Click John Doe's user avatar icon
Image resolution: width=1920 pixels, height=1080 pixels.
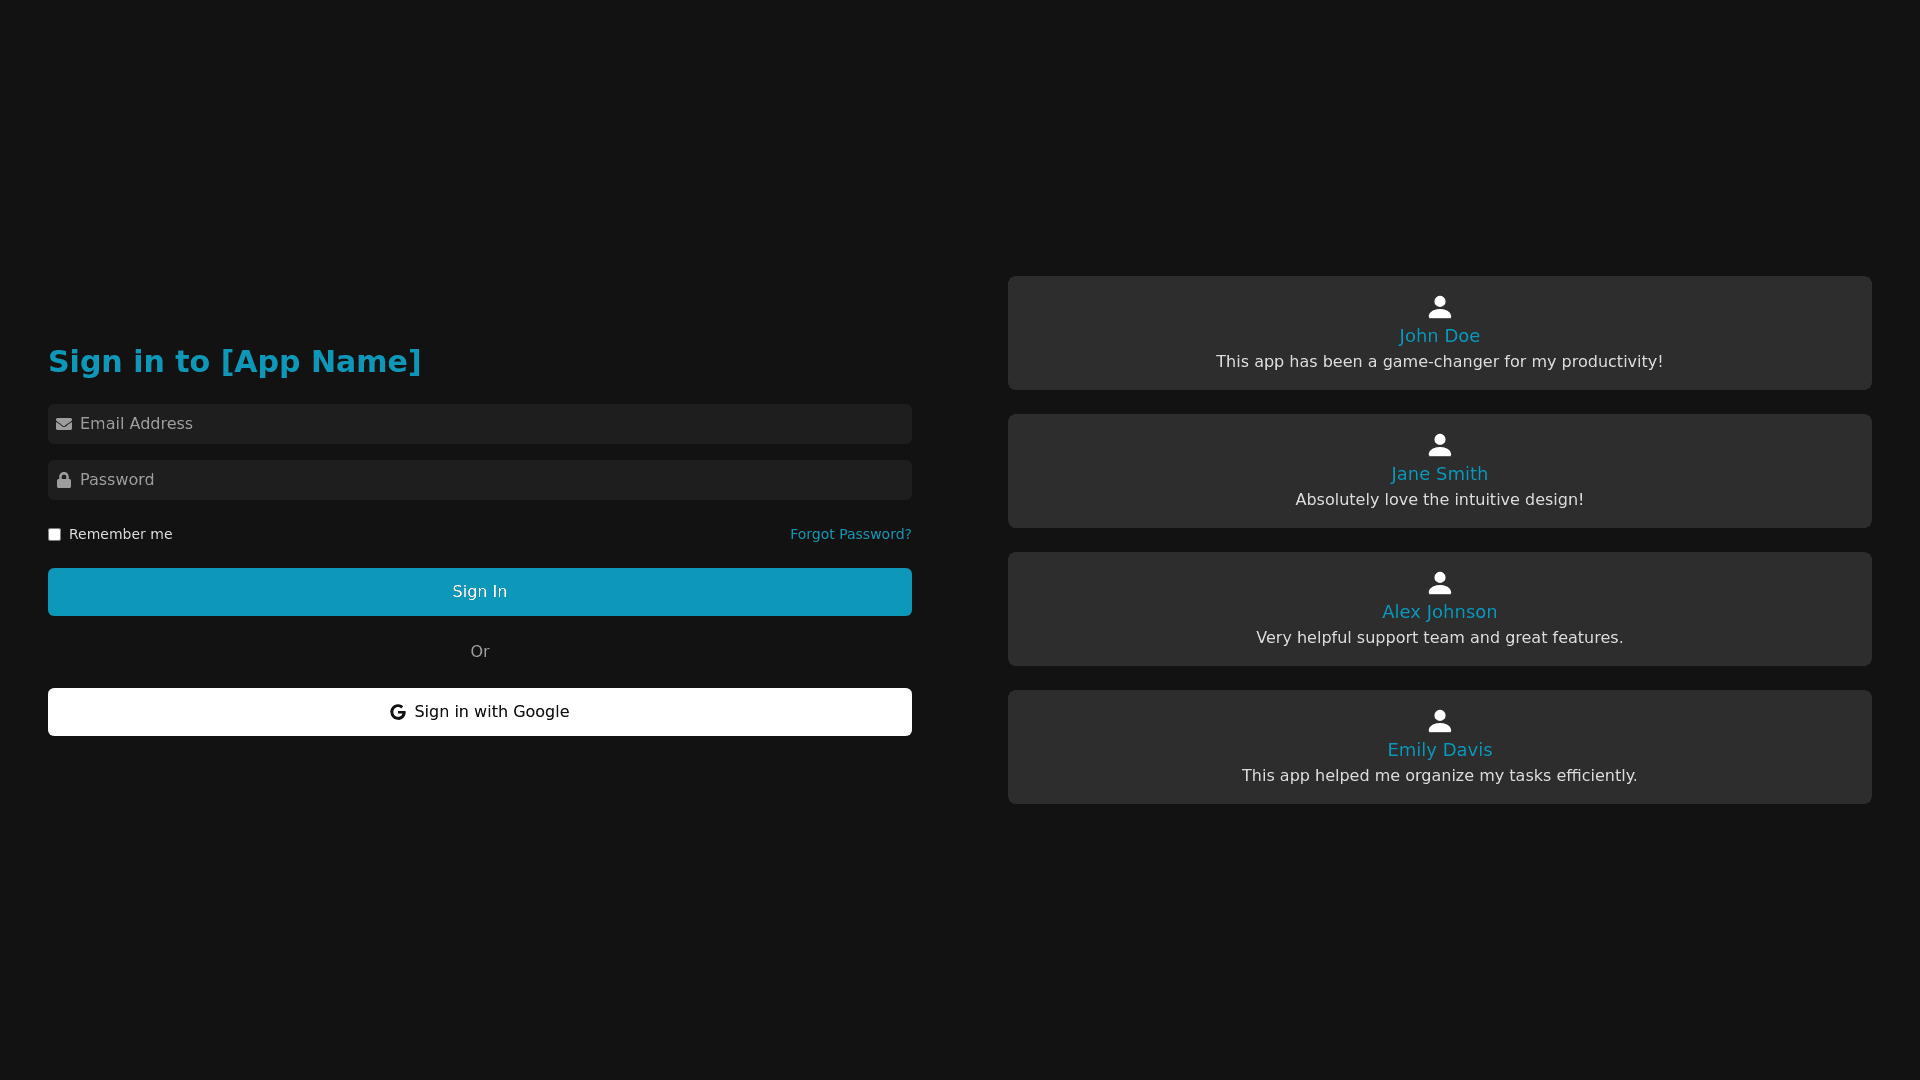(x=1439, y=307)
